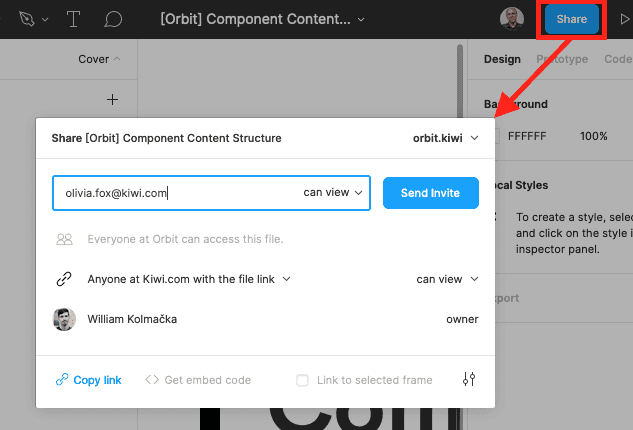Open share advanced settings sliders icon

click(470, 380)
